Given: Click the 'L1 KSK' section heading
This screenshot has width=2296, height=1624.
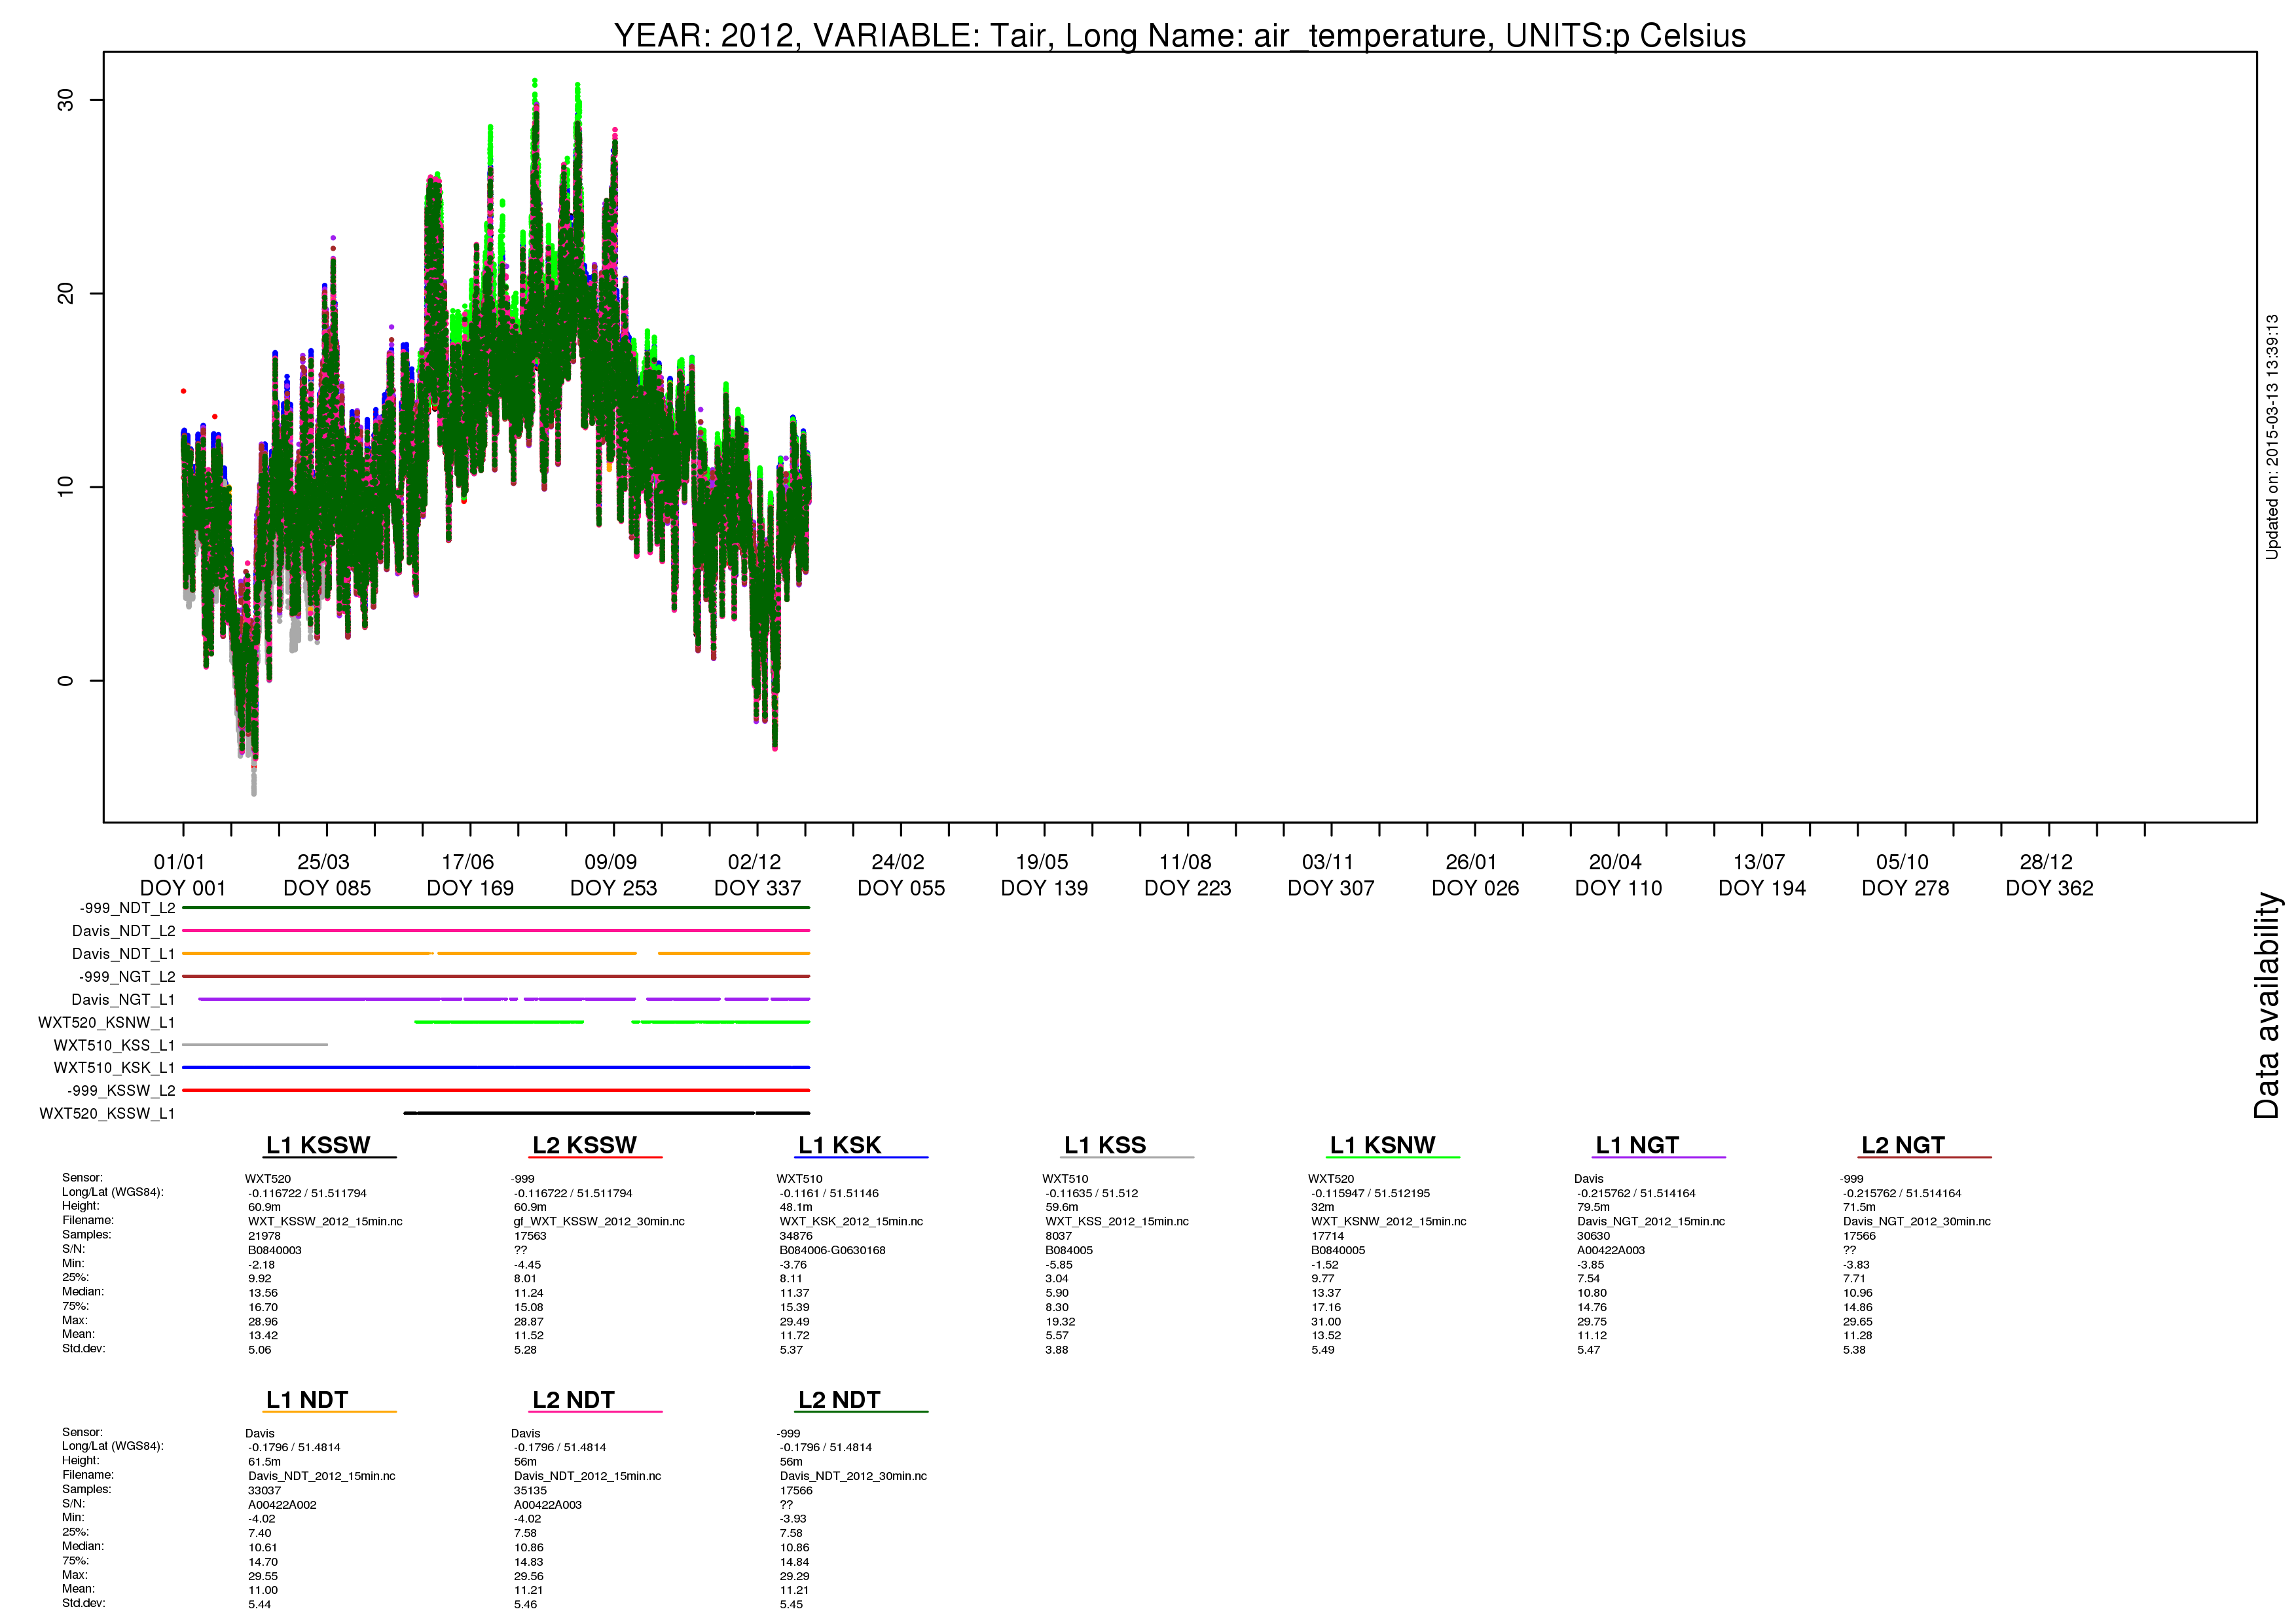Looking at the screenshot, I should click(x=840, y=1146).
